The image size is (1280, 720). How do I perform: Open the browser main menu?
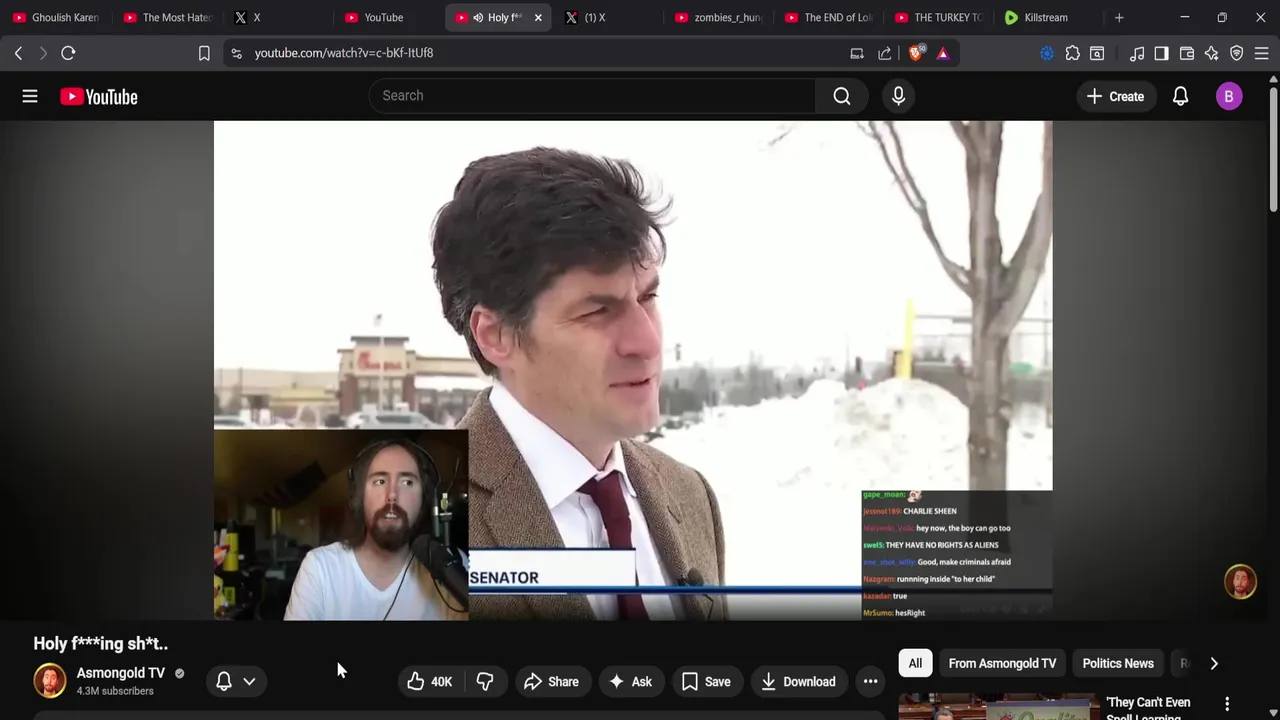(1262, 53)
